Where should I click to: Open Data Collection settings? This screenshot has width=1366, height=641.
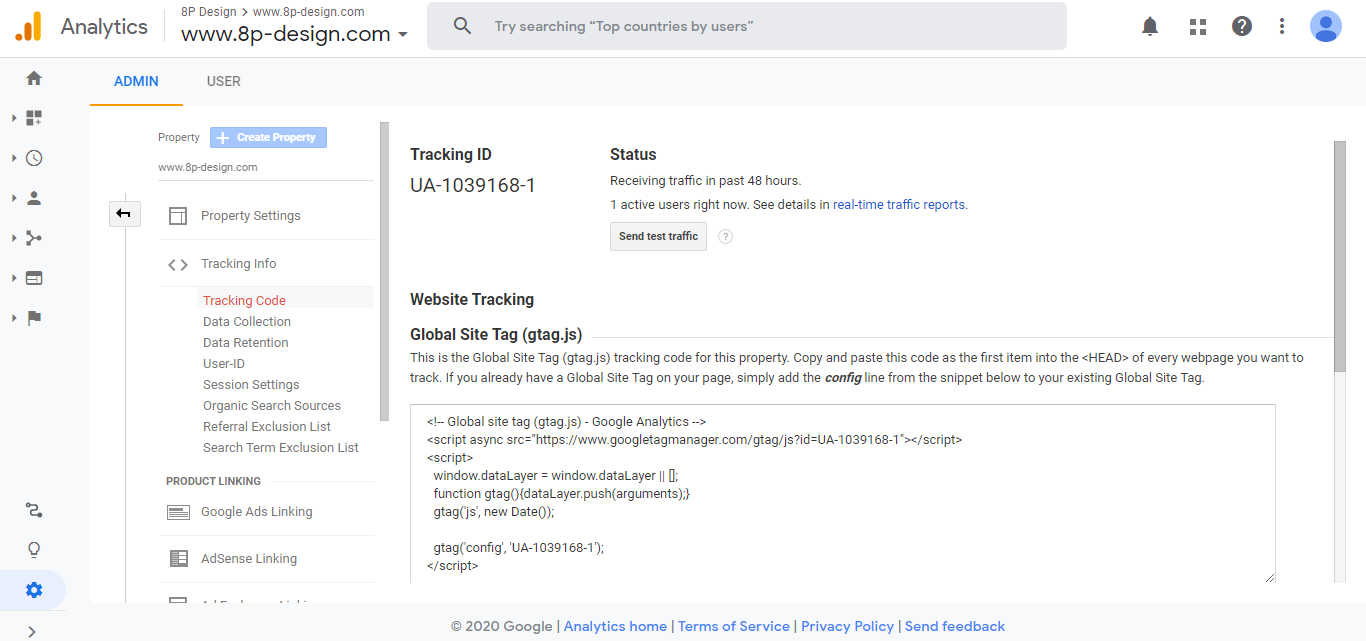(247, 322)
